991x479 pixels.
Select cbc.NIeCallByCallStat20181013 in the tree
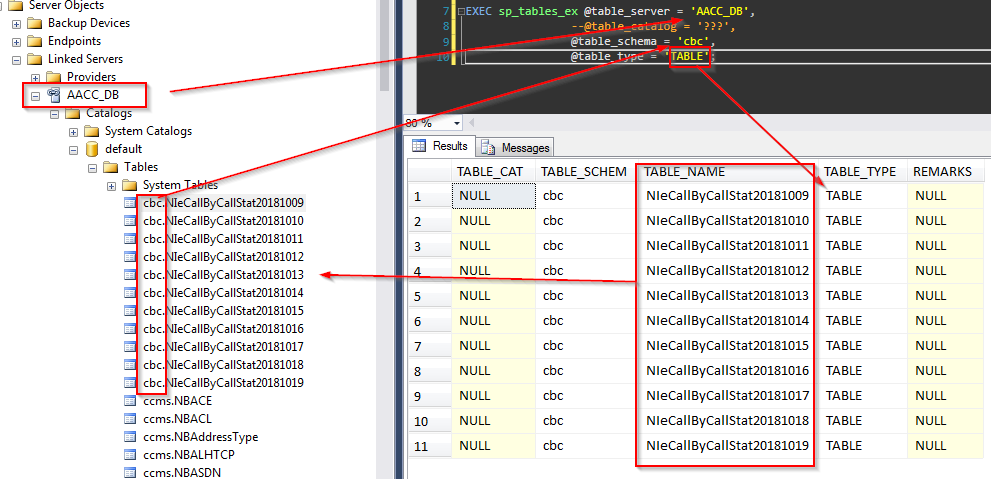223,275
